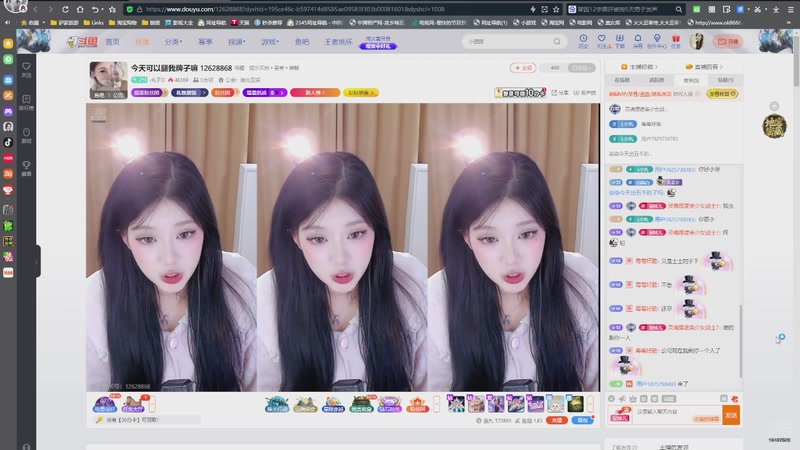Expand the 直播回看 section arrow
This screenshot has width=800, height=450.
720,67
